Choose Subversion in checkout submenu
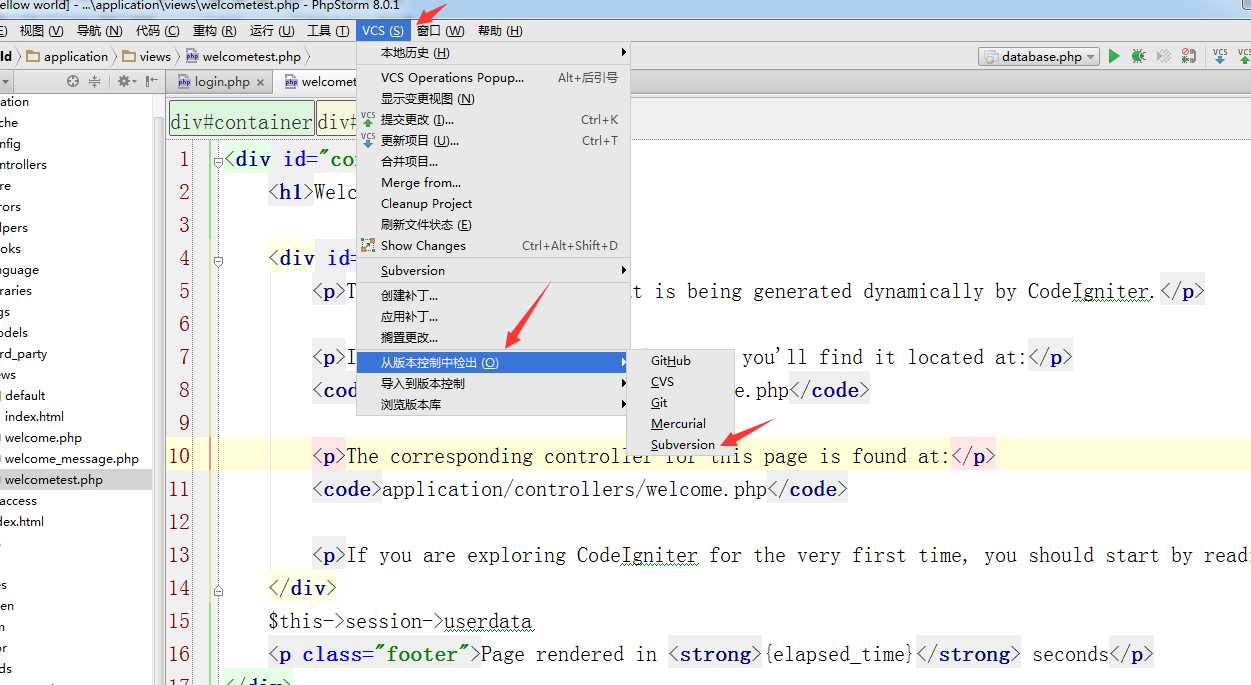The width and height of the screenshot is (1251, 685). (680, 445)
